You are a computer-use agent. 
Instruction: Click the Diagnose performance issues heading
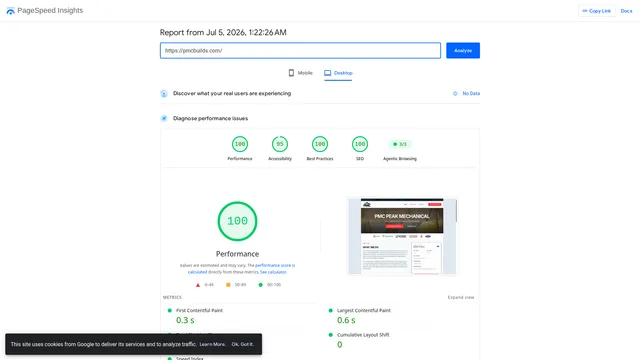[210, 118]
